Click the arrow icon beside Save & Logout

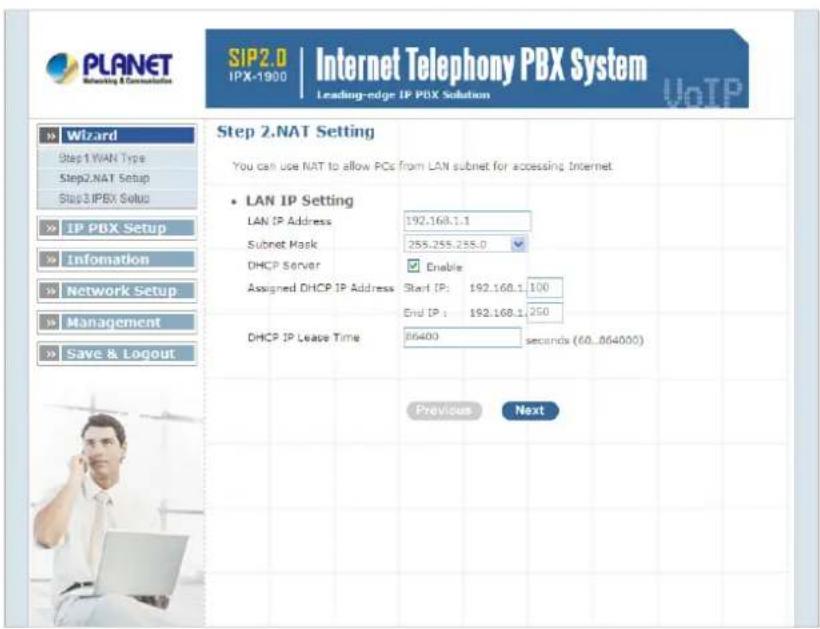click(x=50, y=353)
